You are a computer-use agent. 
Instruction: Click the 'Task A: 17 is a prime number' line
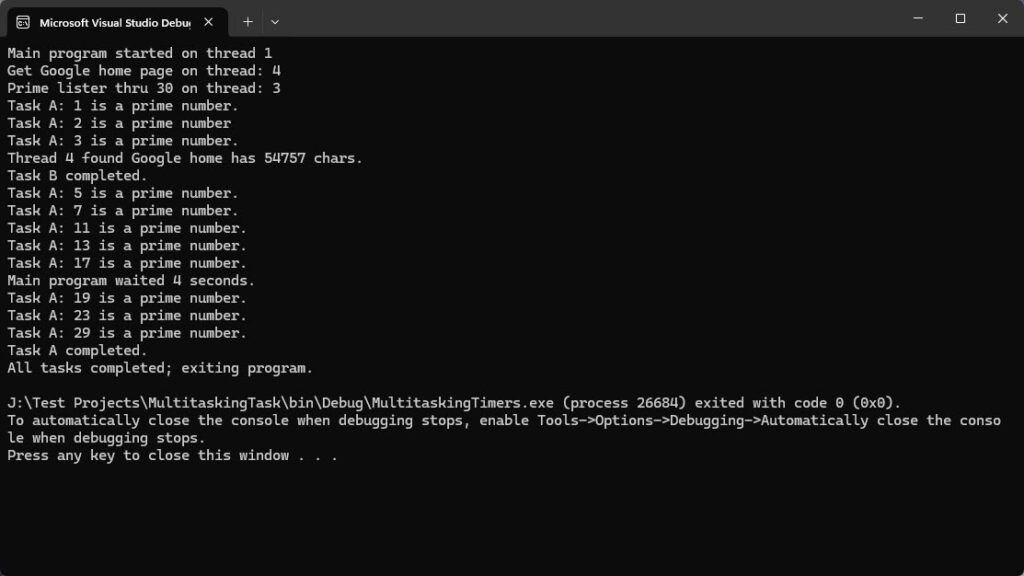127,263
